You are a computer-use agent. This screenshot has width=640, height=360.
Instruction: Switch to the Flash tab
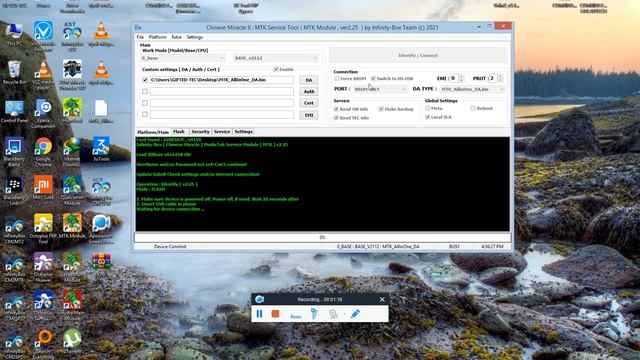(x=179, y=132)
